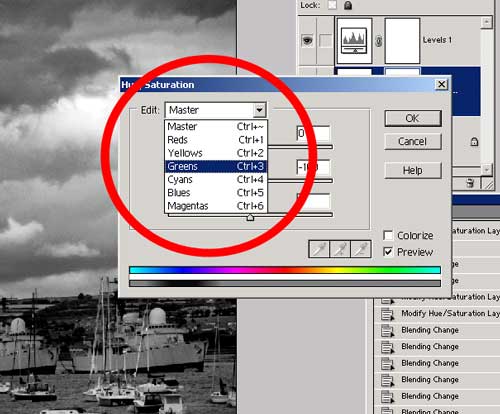Click the Cancel button
This screenshot has width=500, height=414.
coord(413,142)
